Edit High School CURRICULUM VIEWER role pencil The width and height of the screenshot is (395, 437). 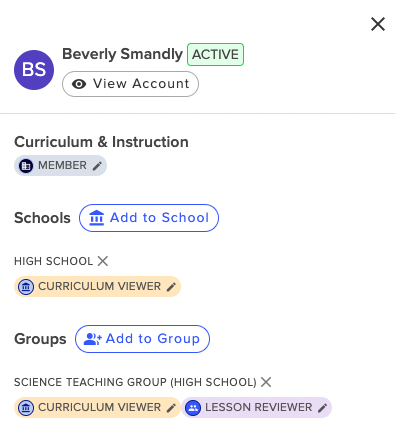coord(171,287)
